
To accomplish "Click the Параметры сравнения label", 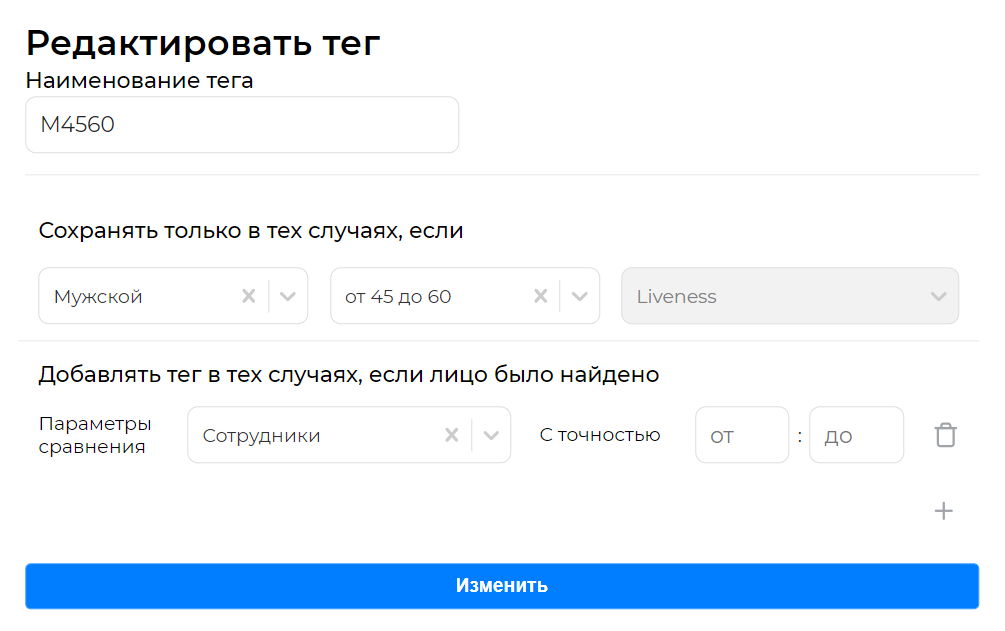I will coord(95,434).
